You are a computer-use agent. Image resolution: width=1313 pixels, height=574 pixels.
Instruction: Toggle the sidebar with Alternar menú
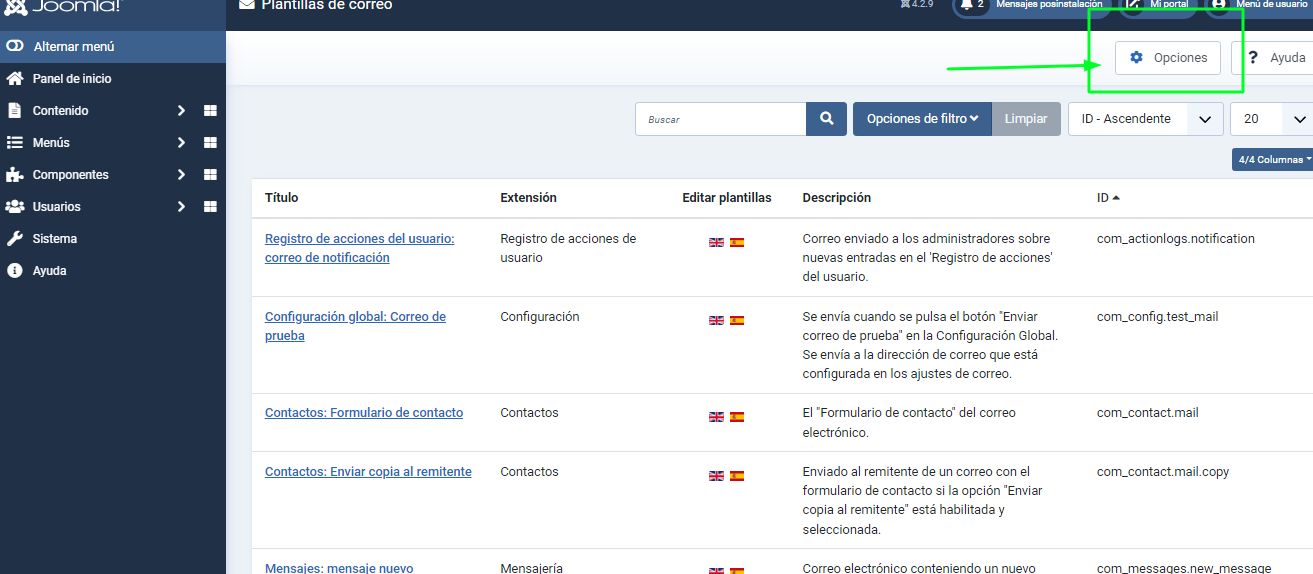73,47
